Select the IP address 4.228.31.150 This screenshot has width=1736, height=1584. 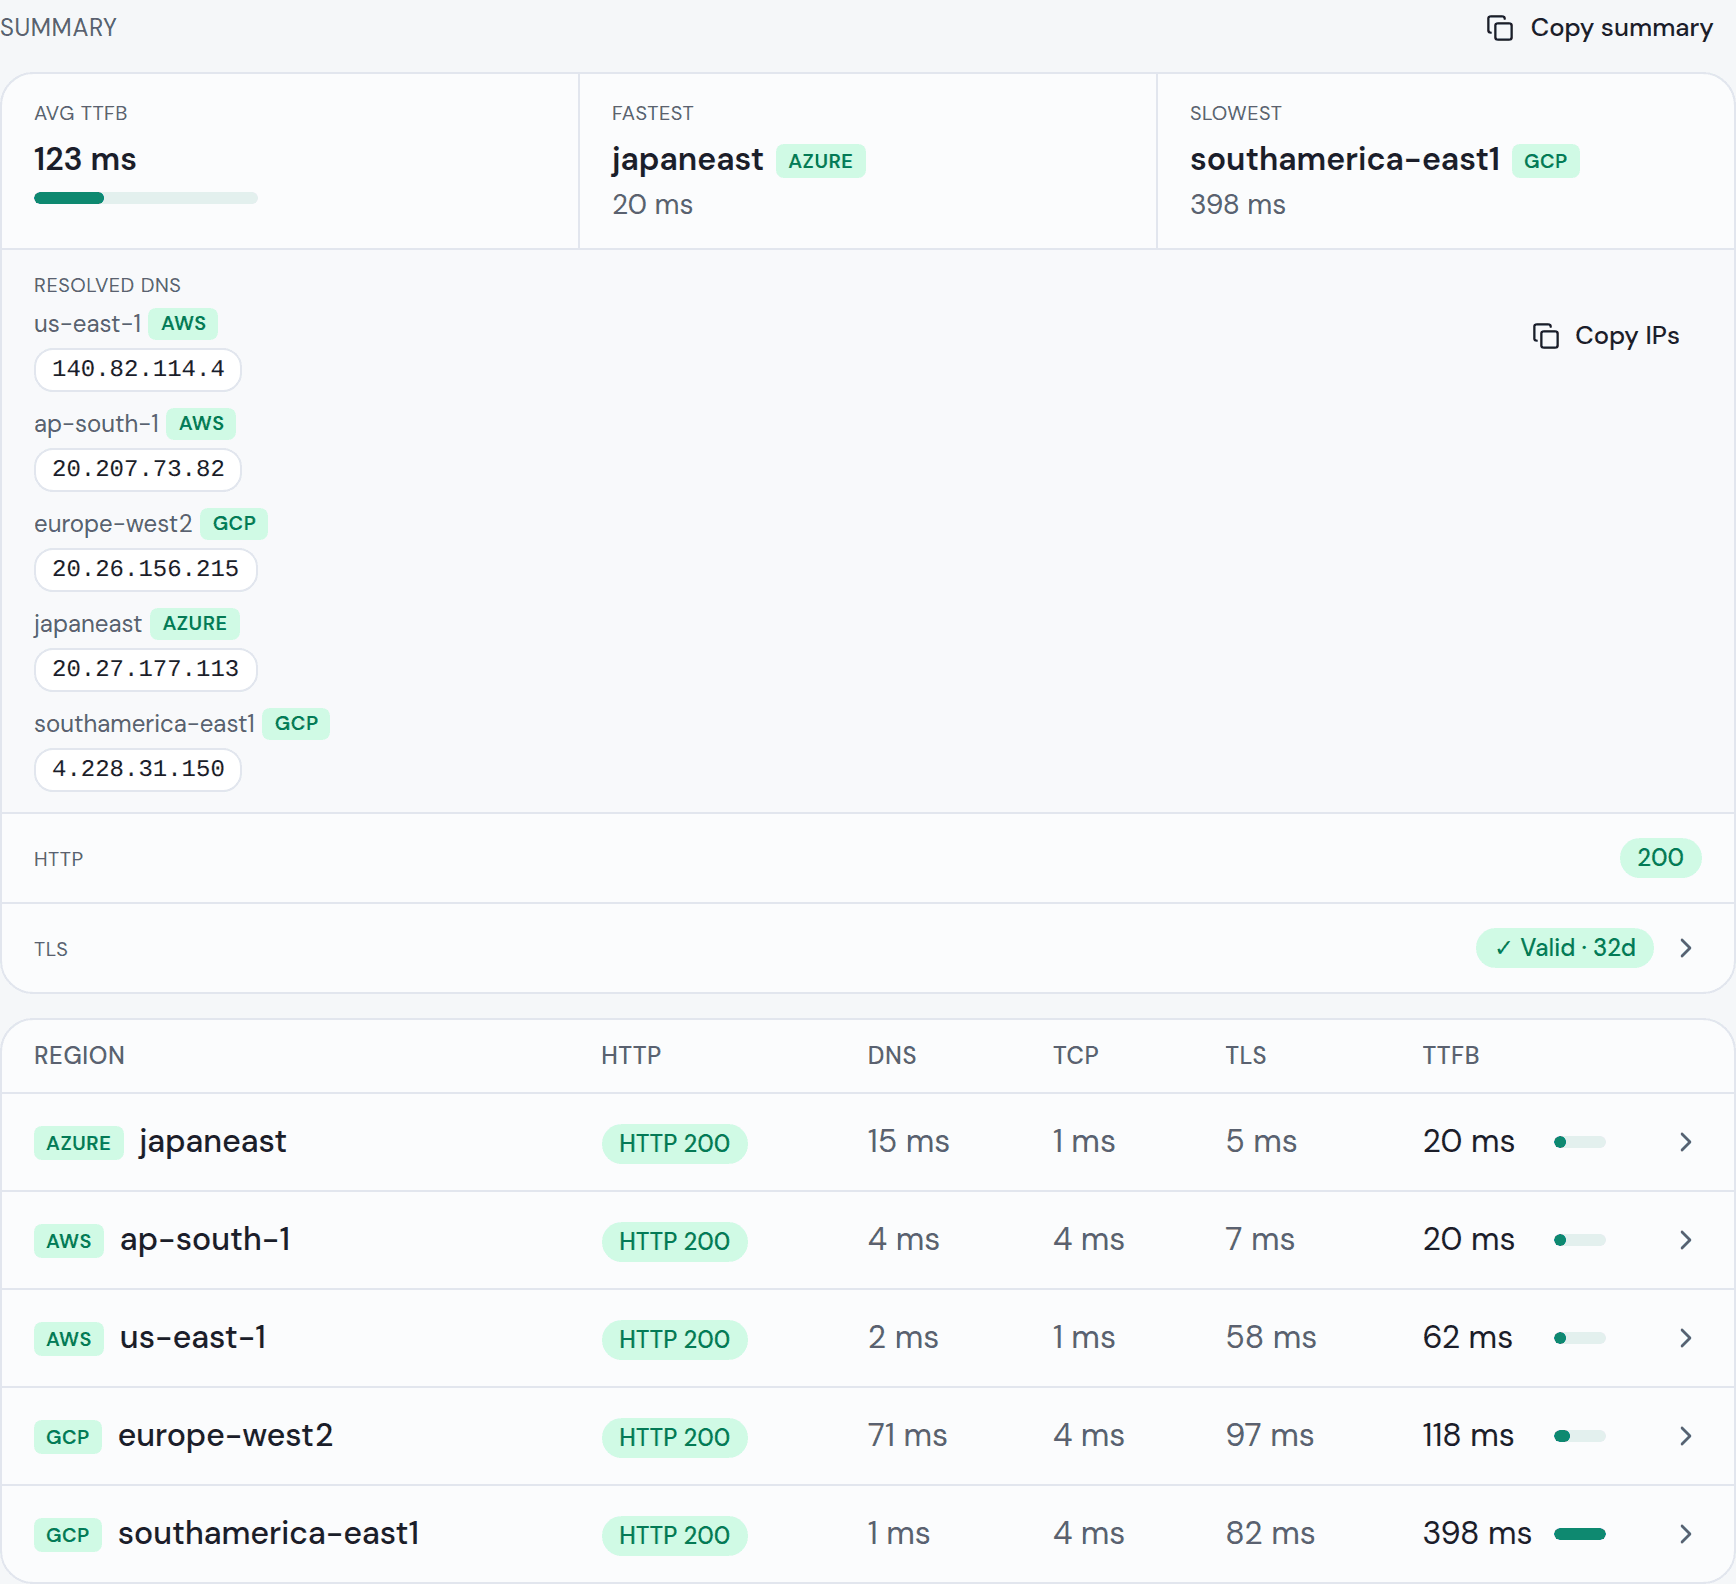tap(138, 769)
